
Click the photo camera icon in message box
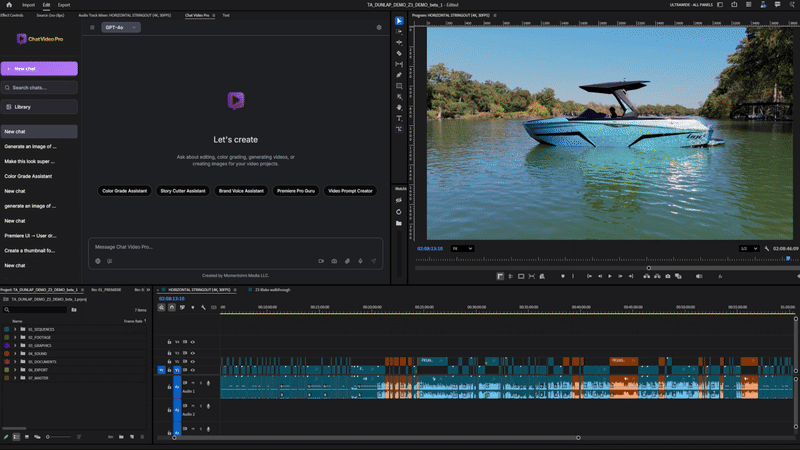click(334, 261)
